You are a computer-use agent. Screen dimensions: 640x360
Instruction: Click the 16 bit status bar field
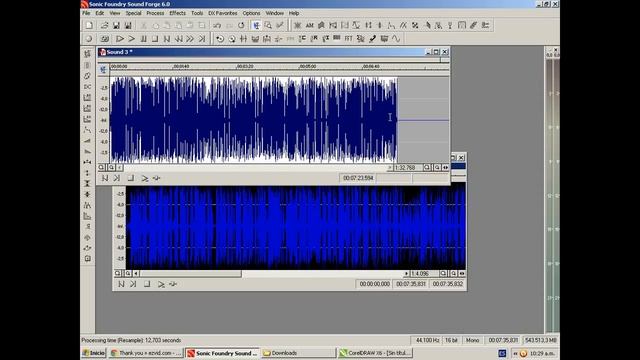[x=451, y=340]
